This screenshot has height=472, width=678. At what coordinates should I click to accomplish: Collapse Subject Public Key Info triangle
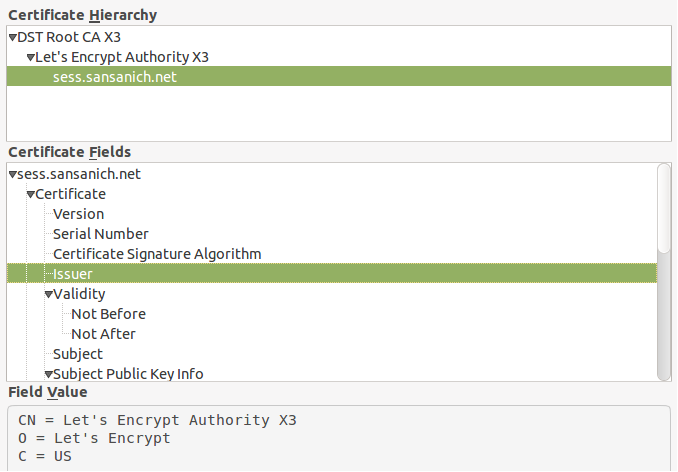(49, 375)
